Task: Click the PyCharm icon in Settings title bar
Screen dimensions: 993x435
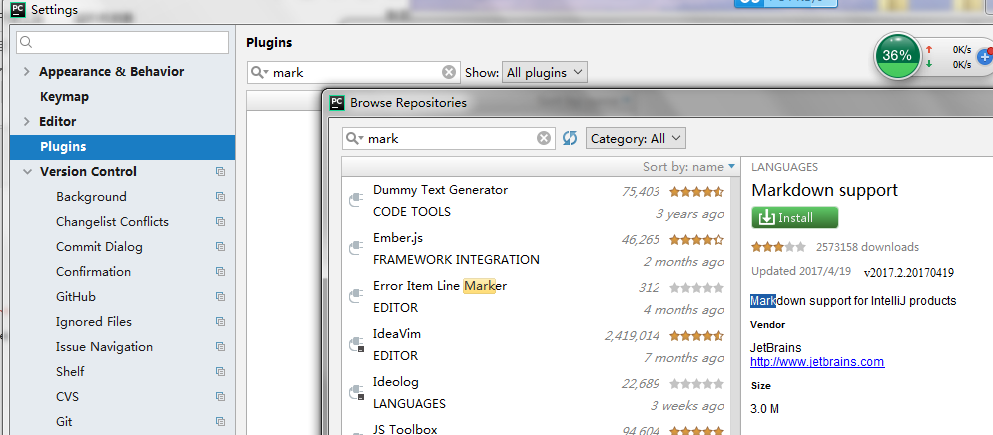Action: click(x=18, y=9)
